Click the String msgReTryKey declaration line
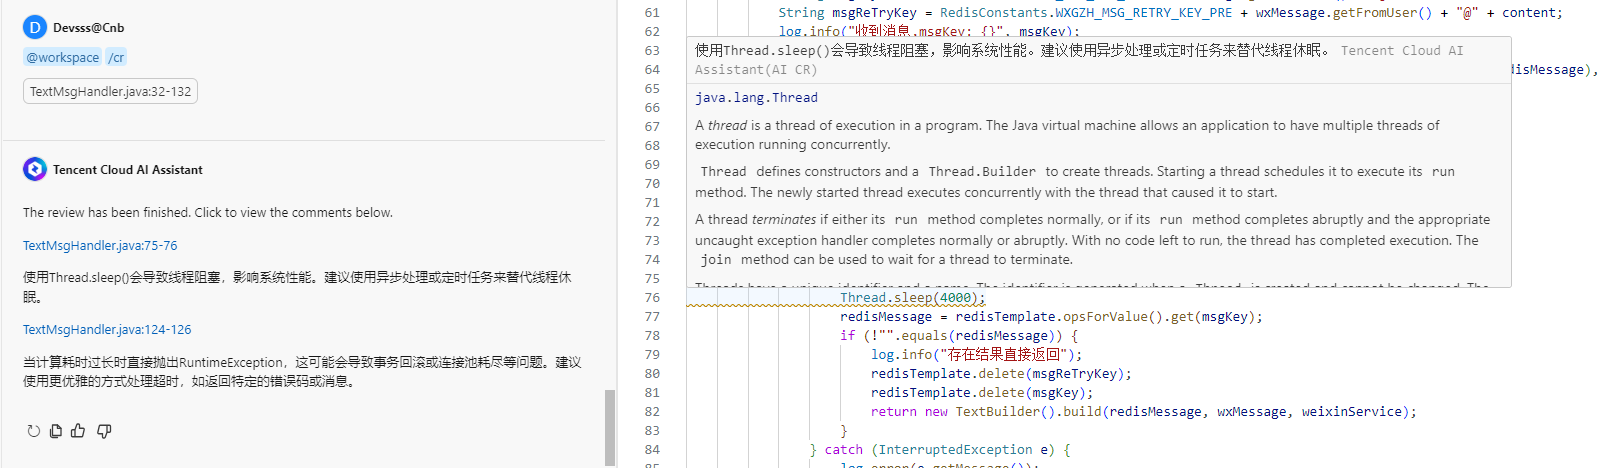Viewport: 1598px width, 468px height. 1170,12
